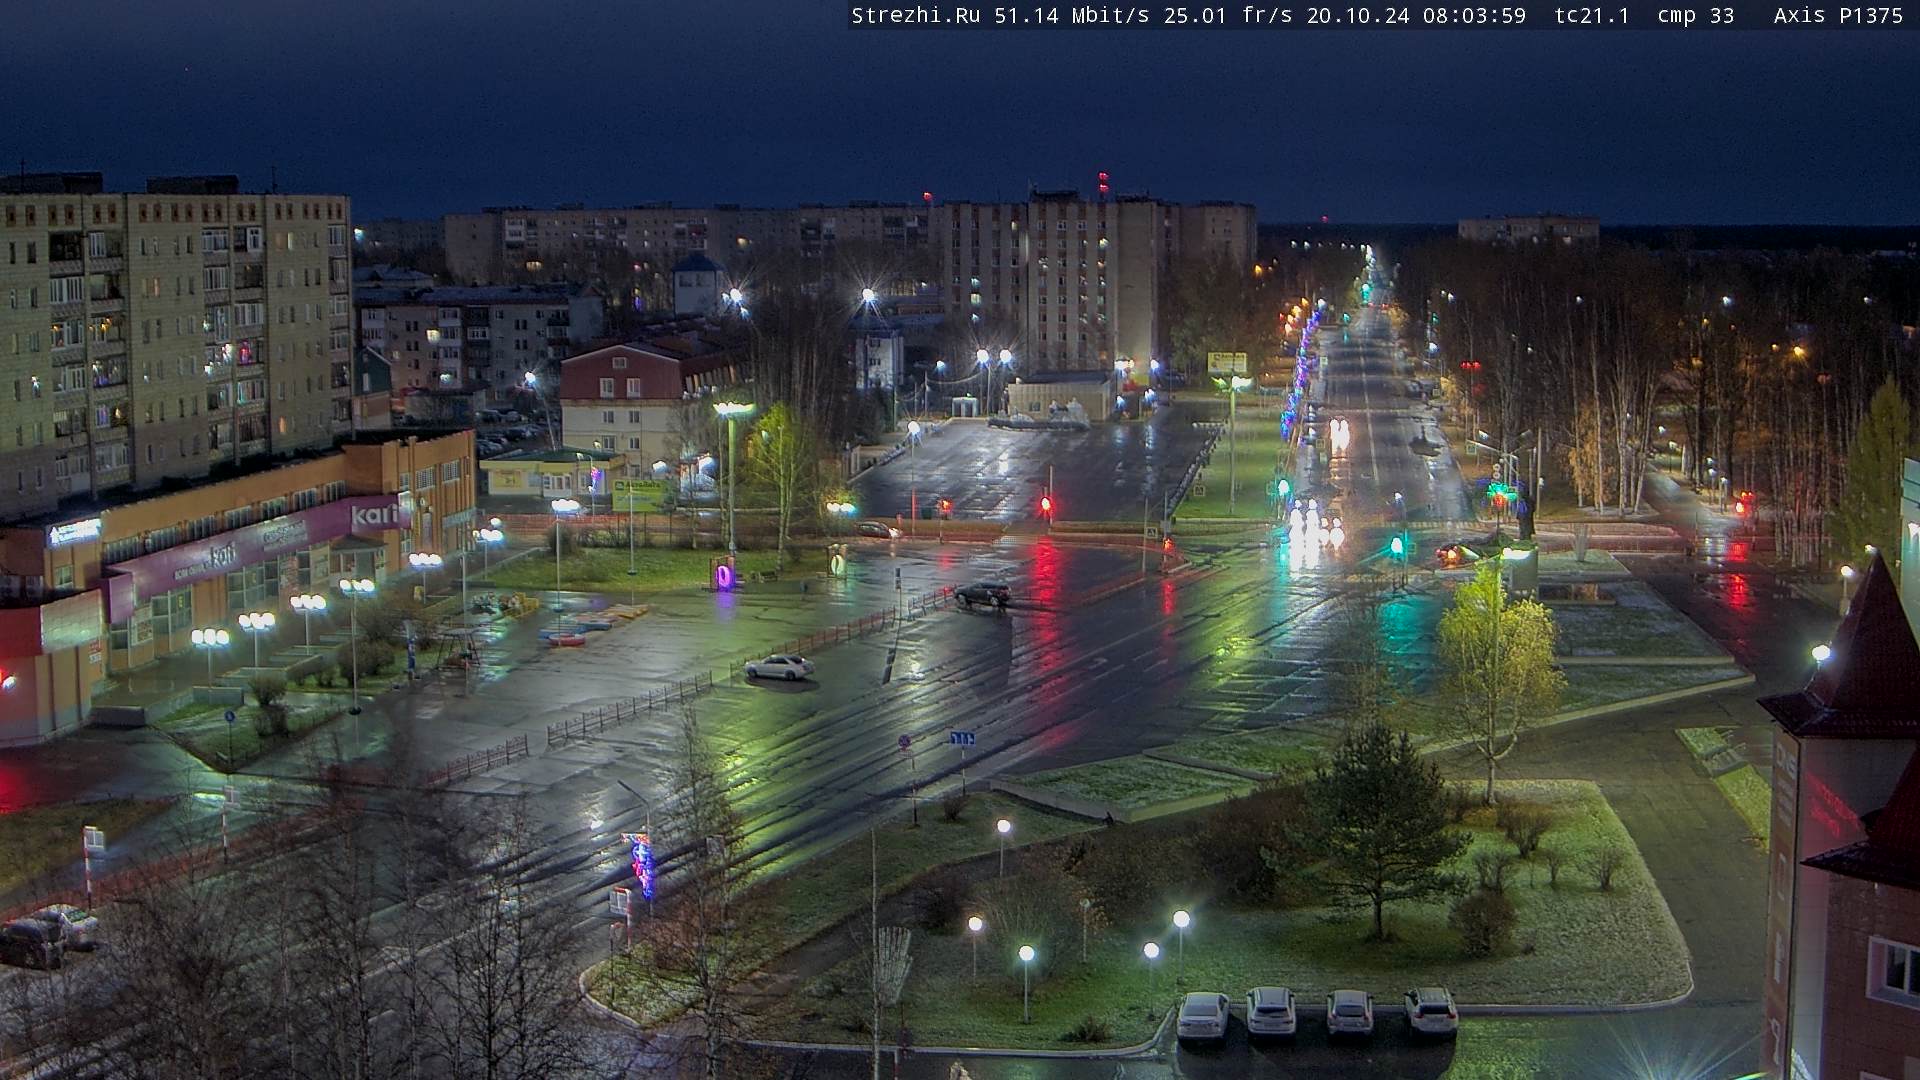Click the cmp 33 compression value
This screenshot has height=1080, width=1920.
[x=1696, y=15]
